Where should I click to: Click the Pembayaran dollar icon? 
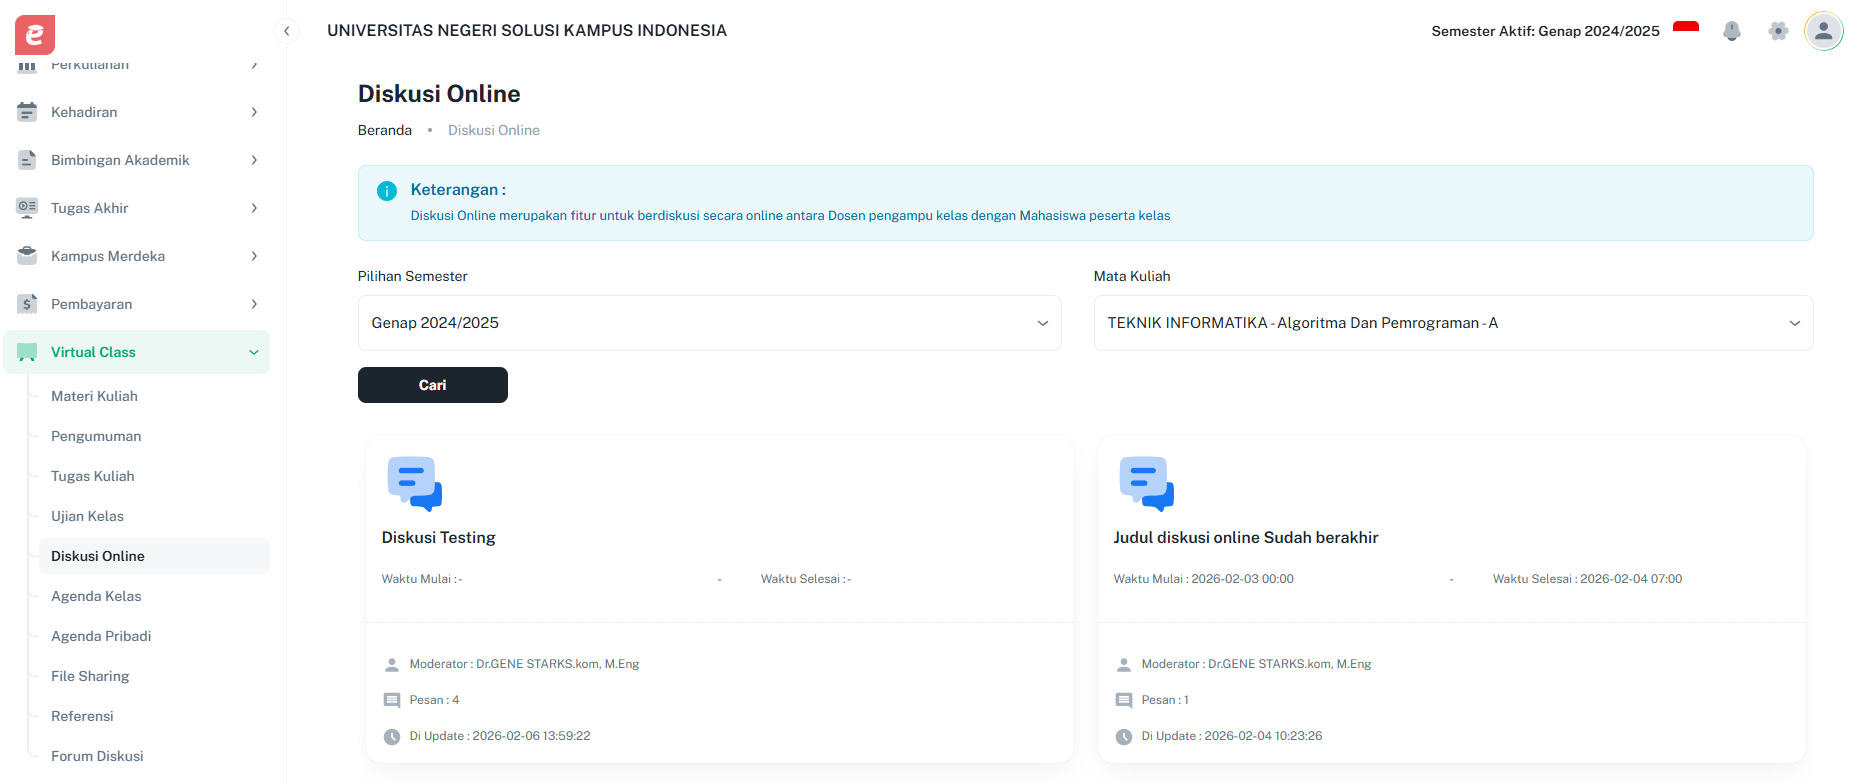pyautogui.click(x=27, y=304)
